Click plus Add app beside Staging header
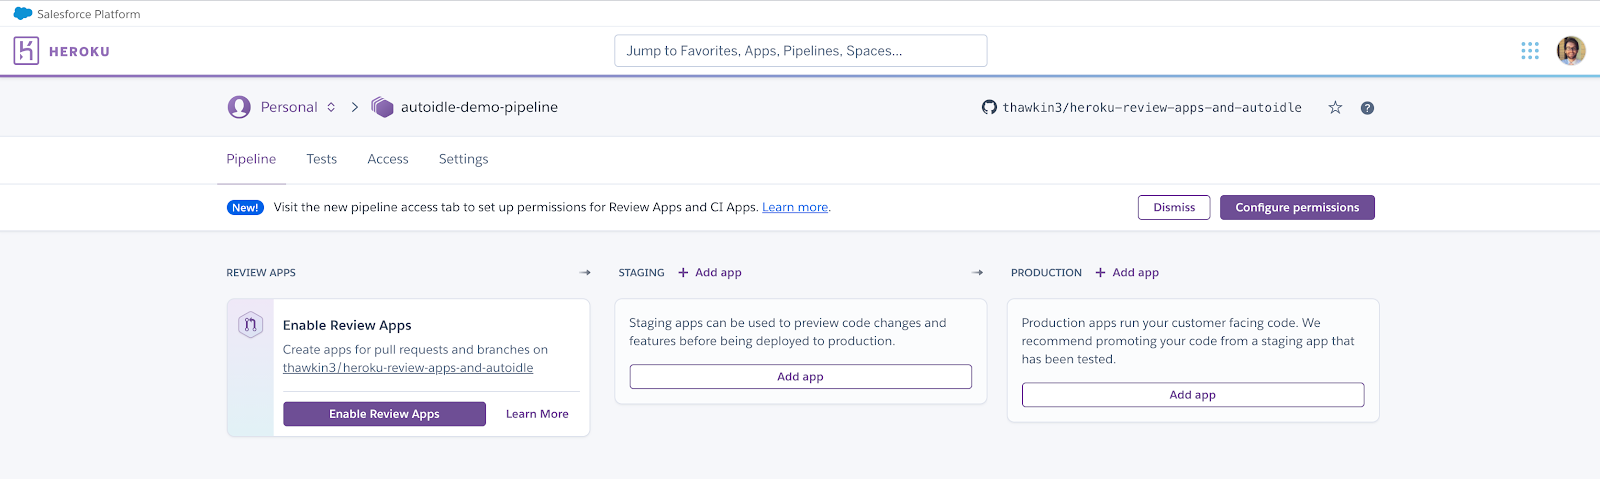This screenshot has height=479, width=1600. coord(710,272)
